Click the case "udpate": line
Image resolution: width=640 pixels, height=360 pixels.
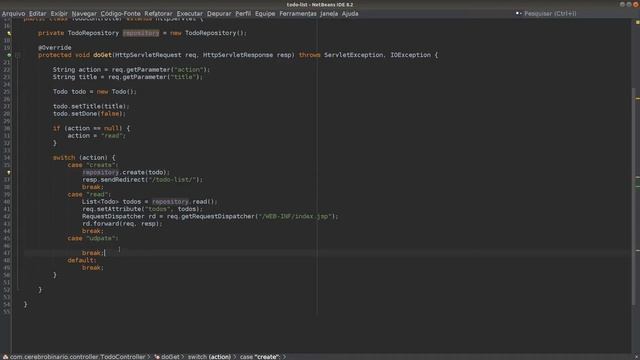pos(93,239)
